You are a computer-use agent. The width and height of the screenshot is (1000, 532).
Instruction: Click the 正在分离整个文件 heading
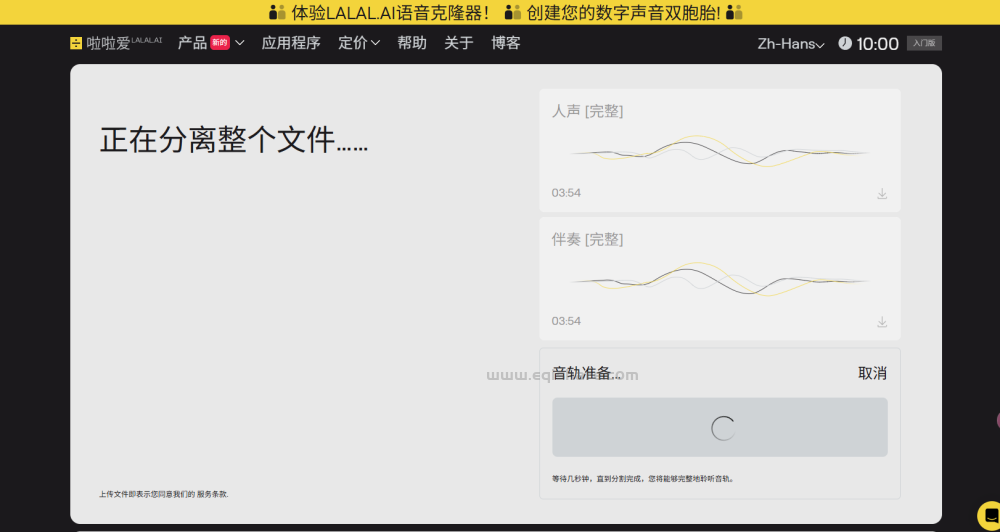234,140
